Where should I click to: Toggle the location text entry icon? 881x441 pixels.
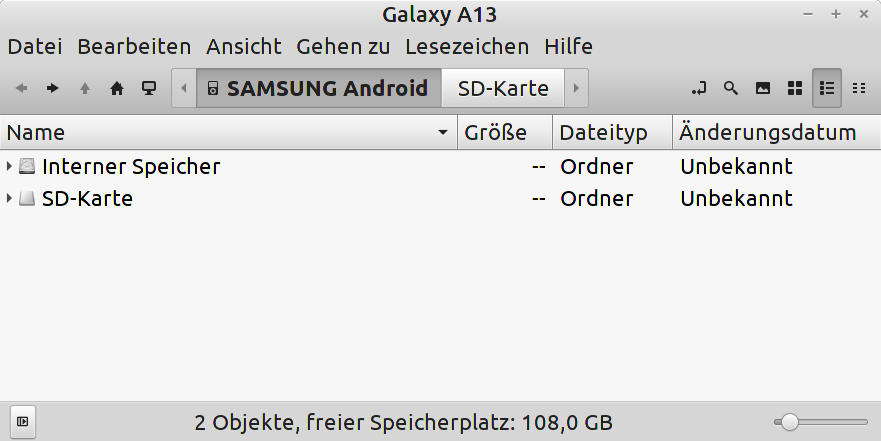point(699,88)
